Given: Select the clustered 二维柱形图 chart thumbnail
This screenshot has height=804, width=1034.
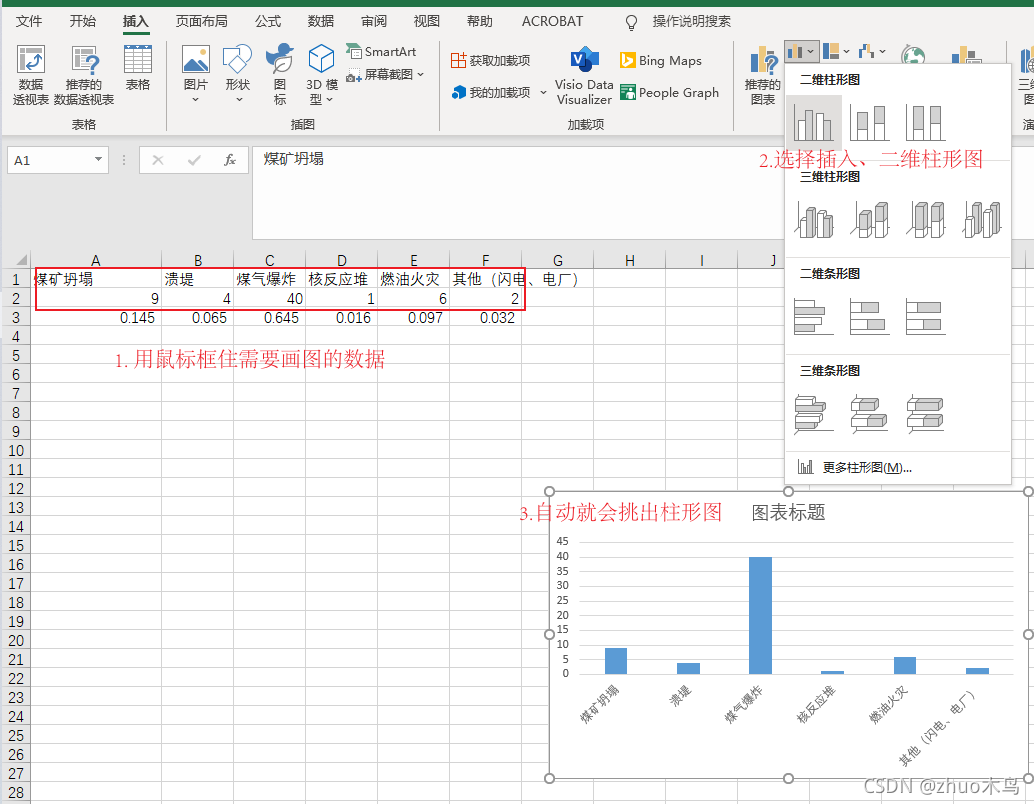Looking at the screenshot, I should pos(814,121).
